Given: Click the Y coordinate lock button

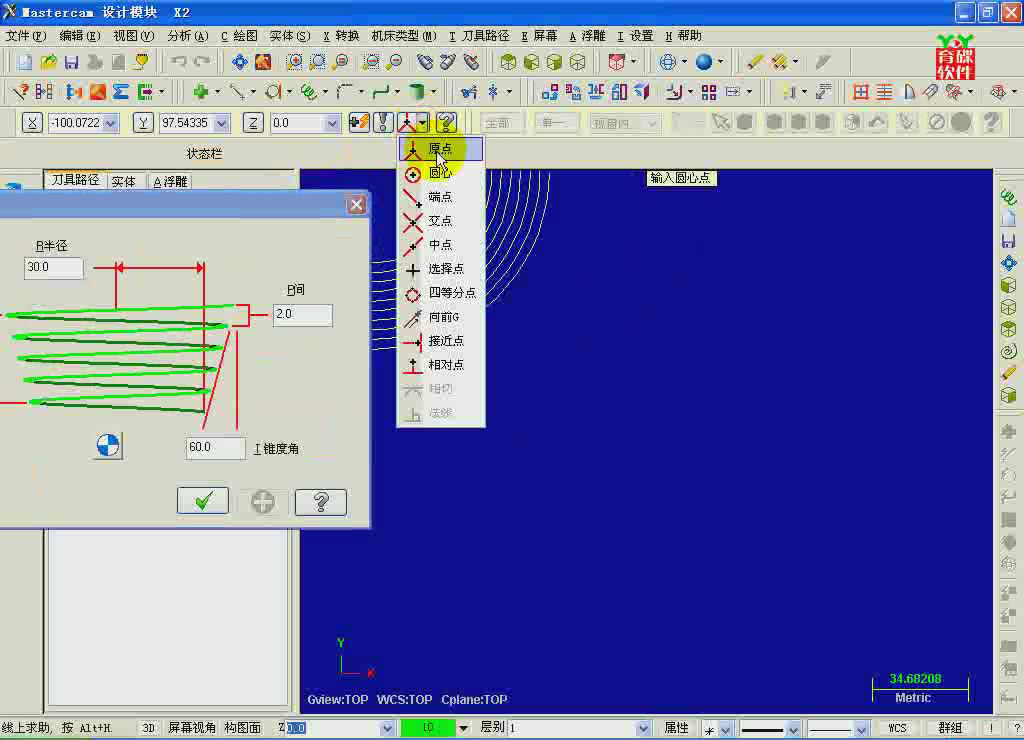Looking at the screenshot, I should click(x=142, y=123).
